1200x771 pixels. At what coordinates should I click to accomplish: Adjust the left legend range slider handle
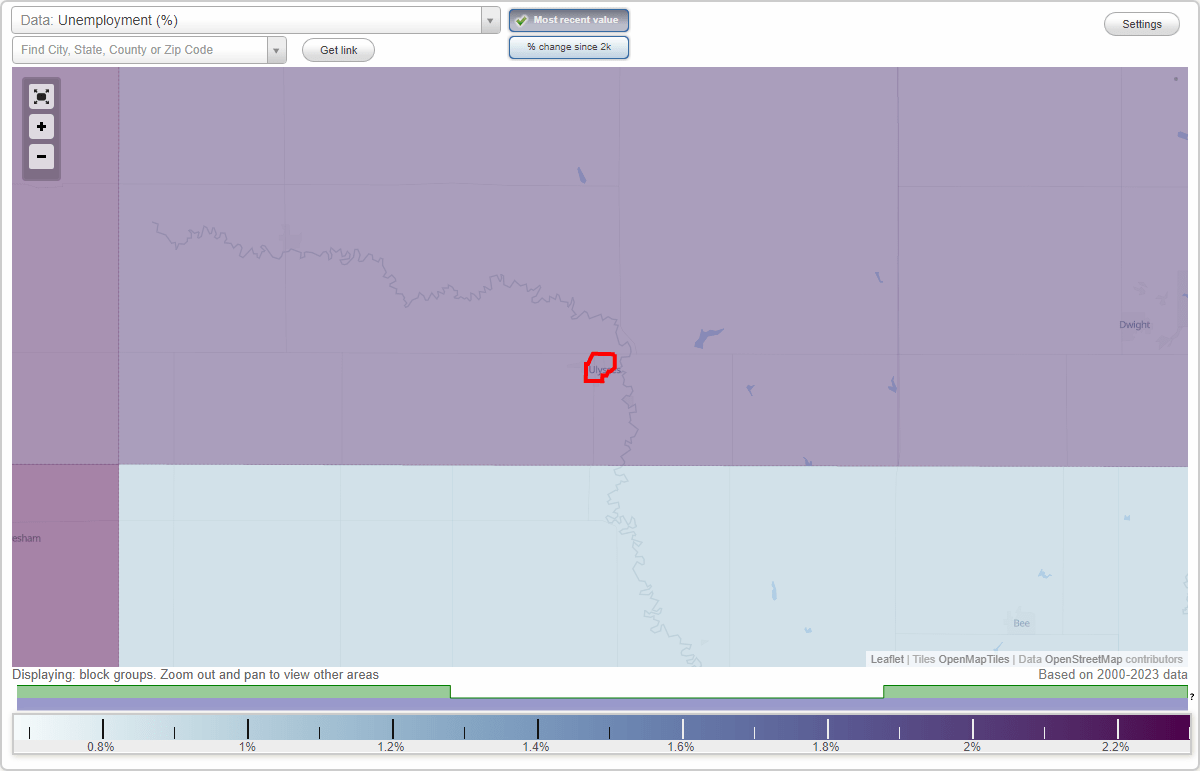point(451,690)
